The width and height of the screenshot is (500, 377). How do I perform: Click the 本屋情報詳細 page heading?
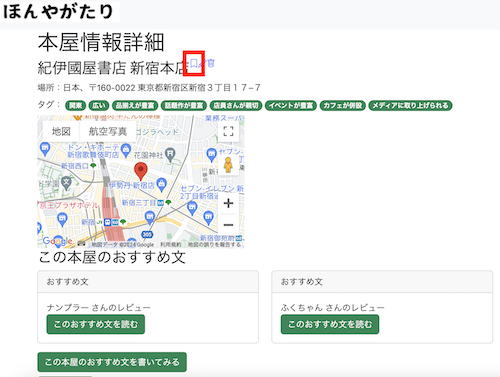point(101,42)
